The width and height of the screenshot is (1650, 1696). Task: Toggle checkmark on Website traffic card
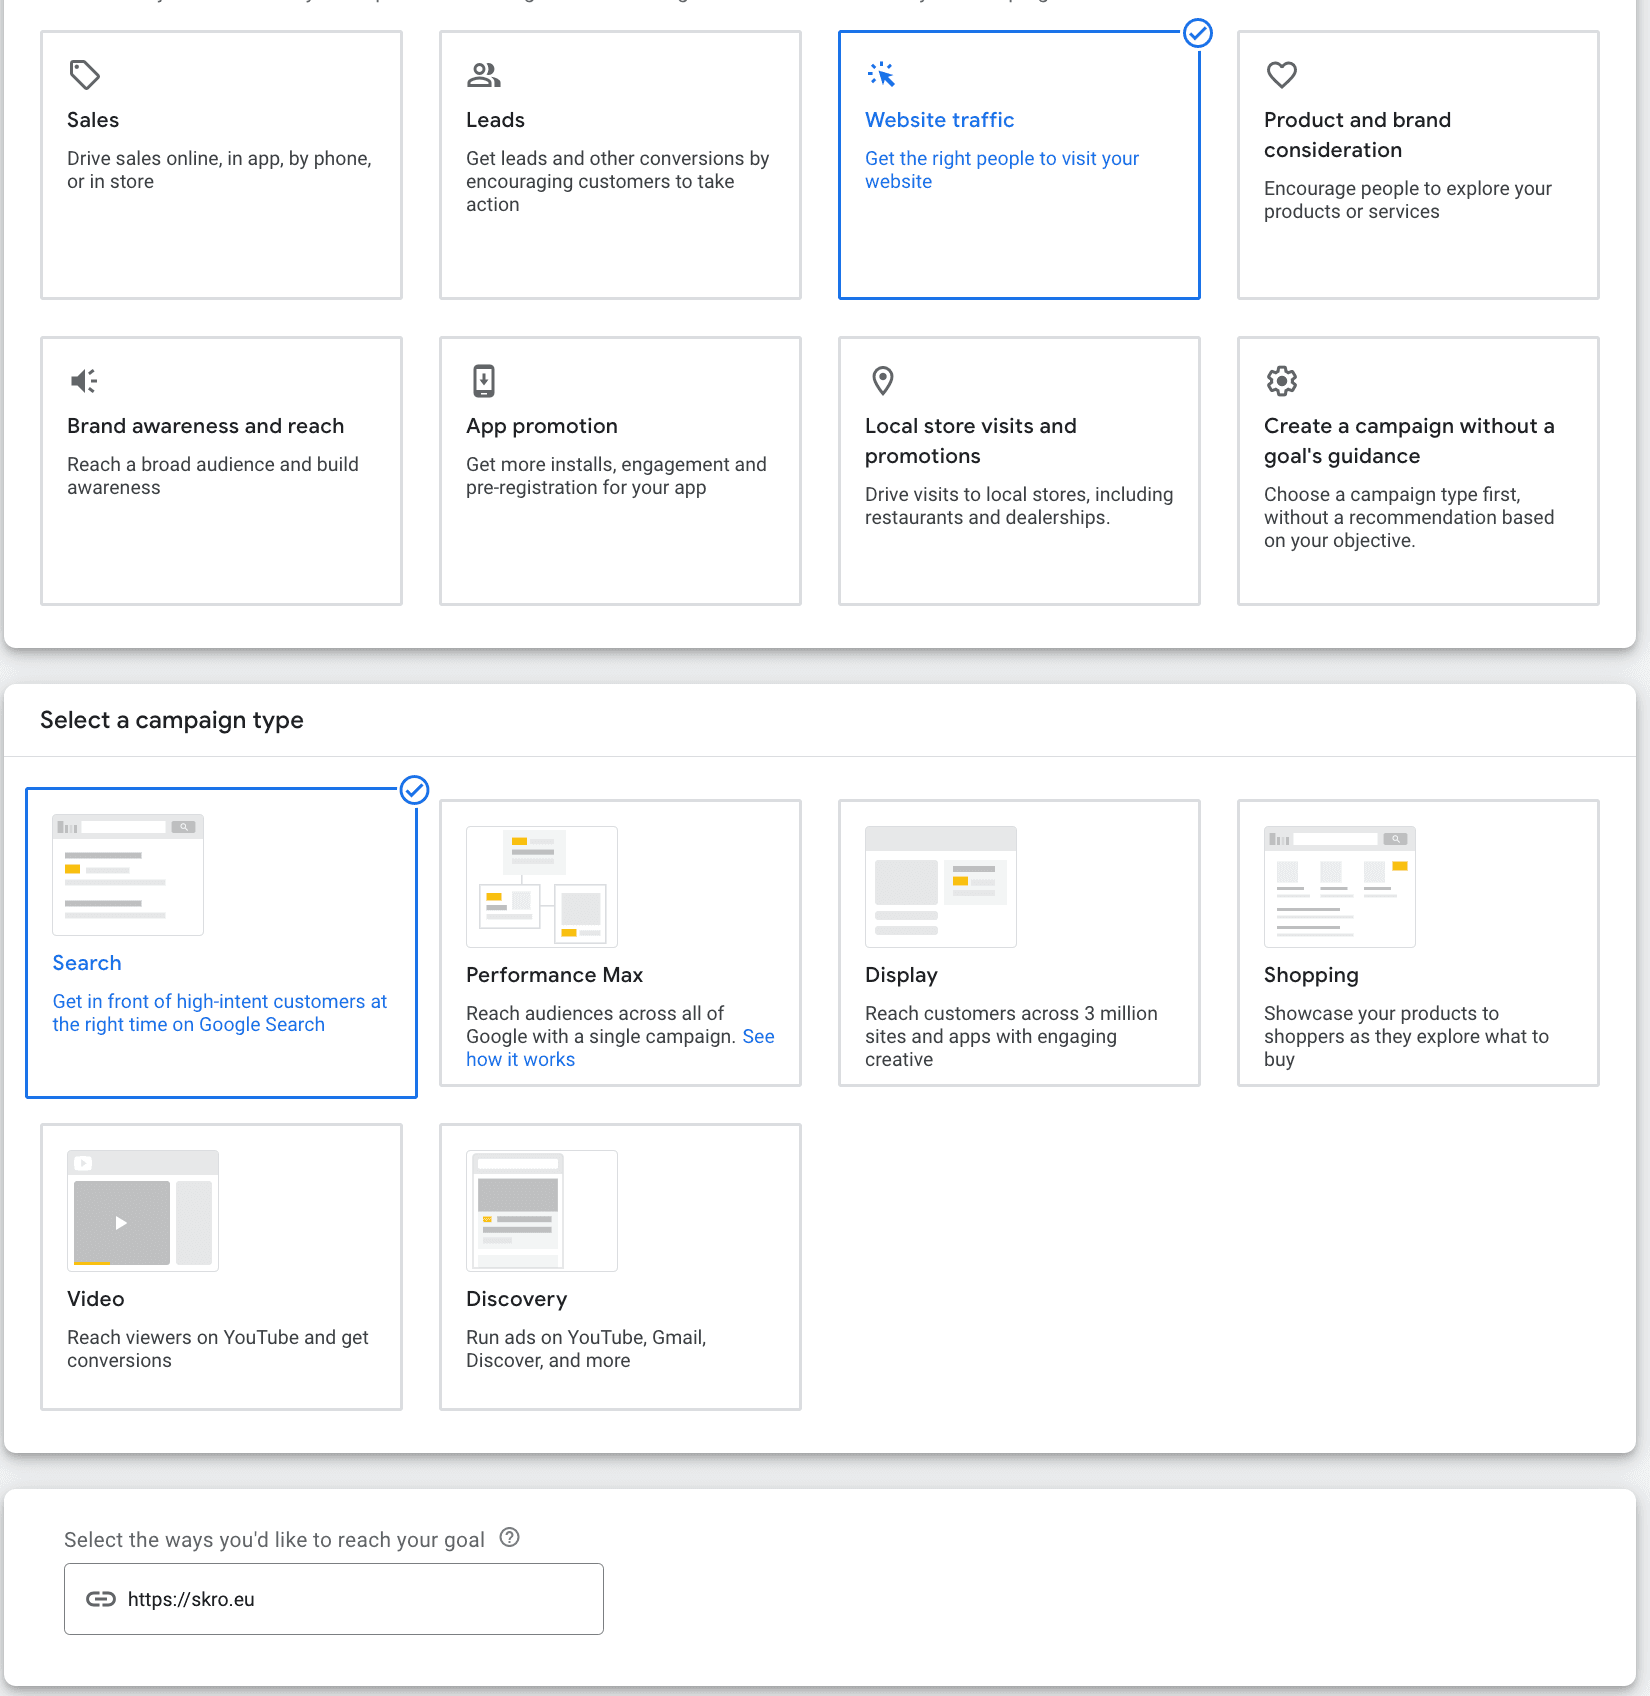tap(1197, 34)
